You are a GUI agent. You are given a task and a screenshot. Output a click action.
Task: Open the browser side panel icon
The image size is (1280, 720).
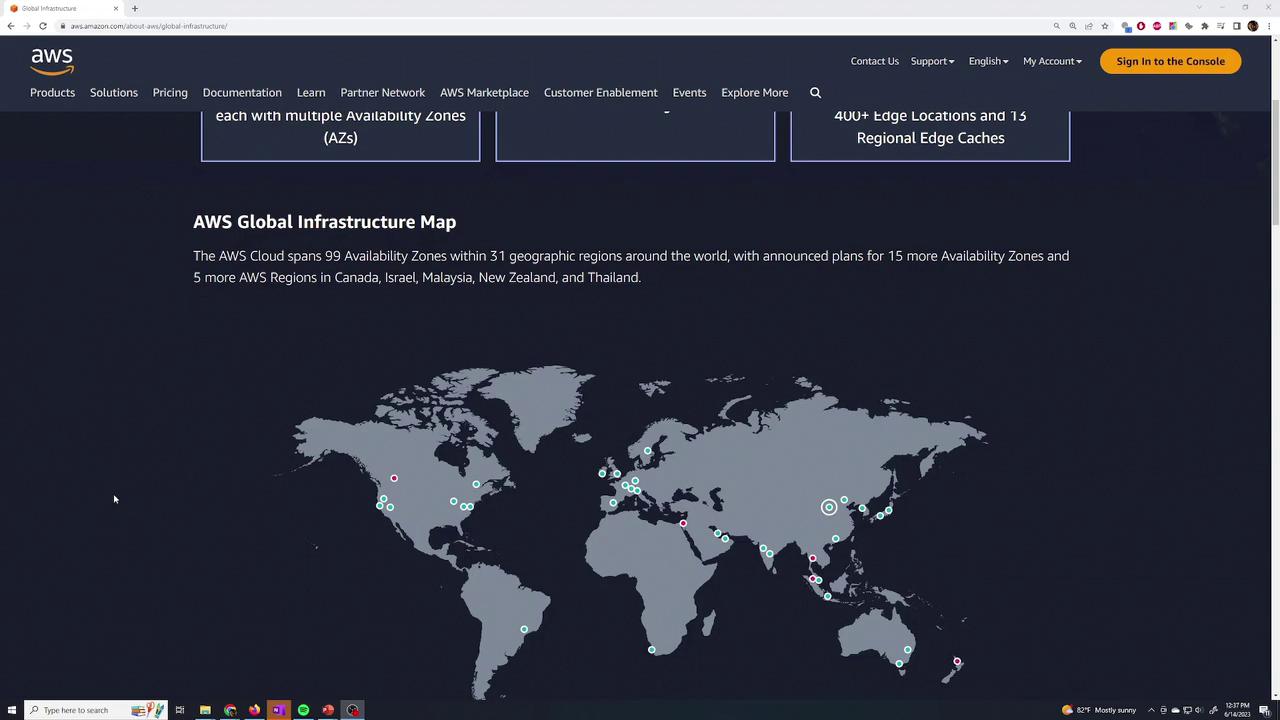[1236, 26]
